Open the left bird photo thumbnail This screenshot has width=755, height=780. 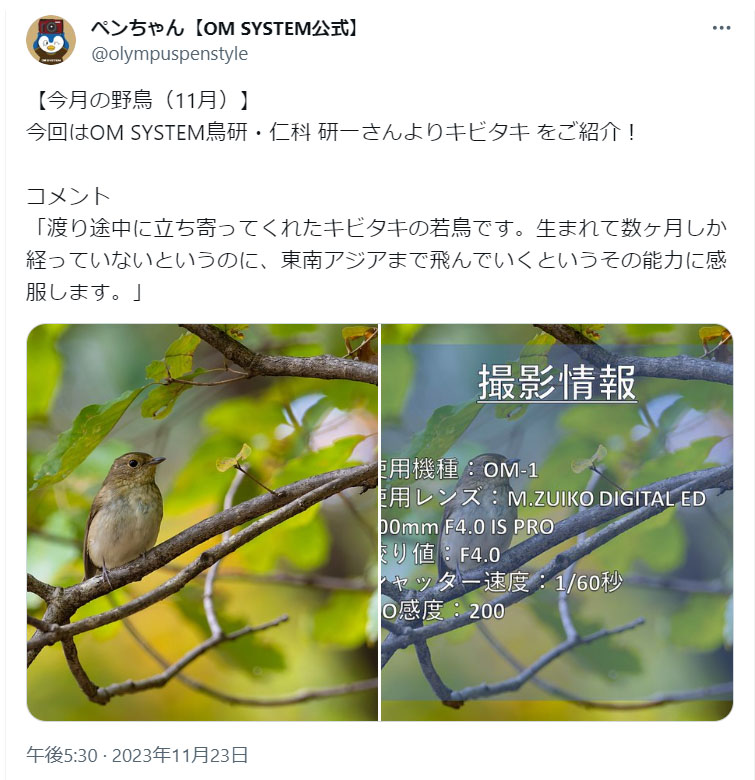[202, 522]
